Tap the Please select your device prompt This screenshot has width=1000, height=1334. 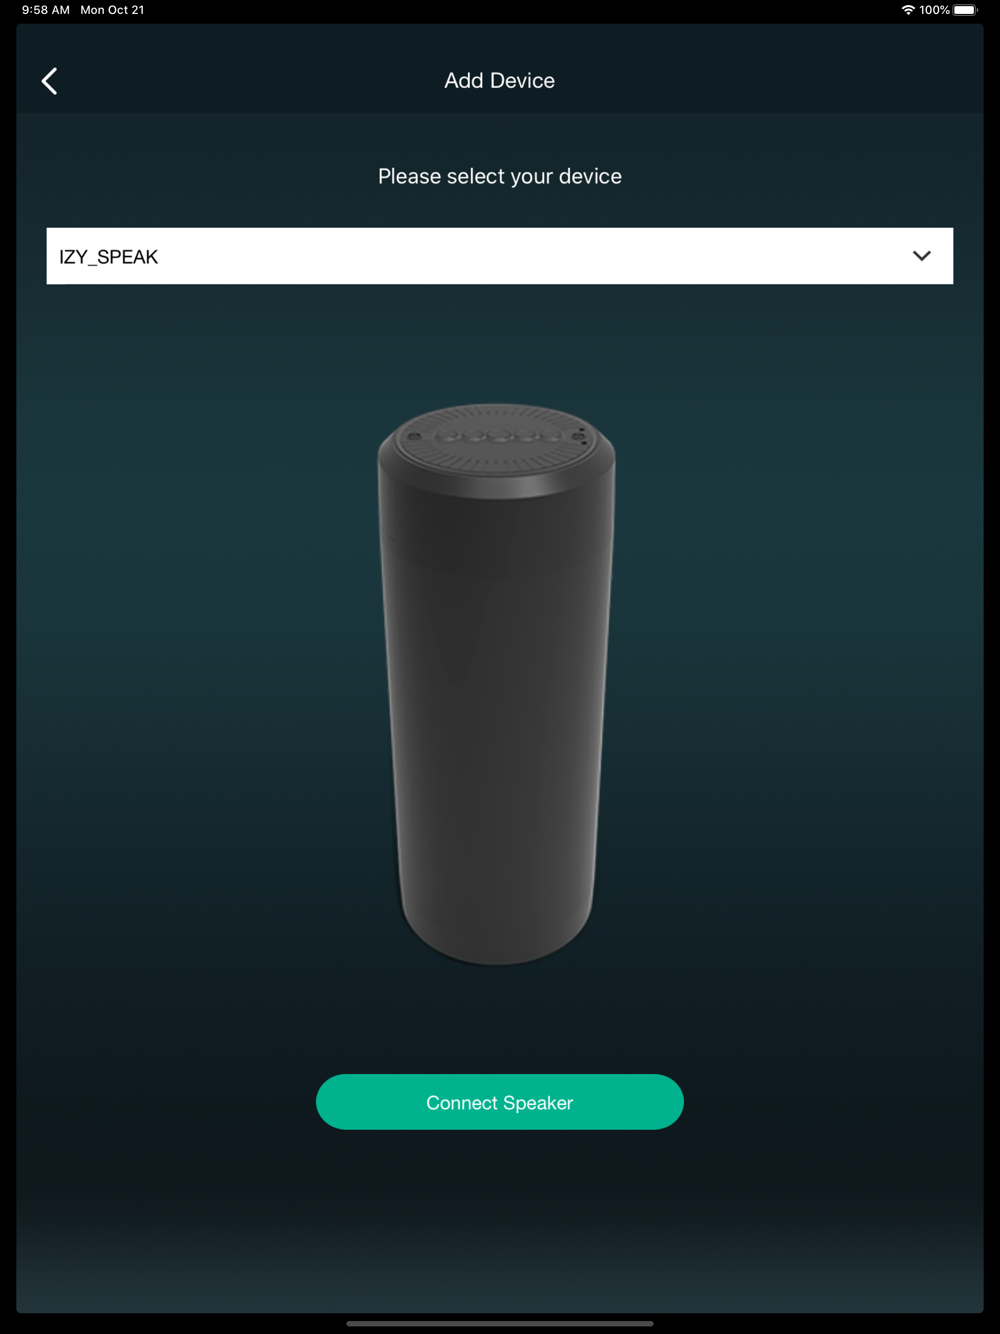click(499, 176)
